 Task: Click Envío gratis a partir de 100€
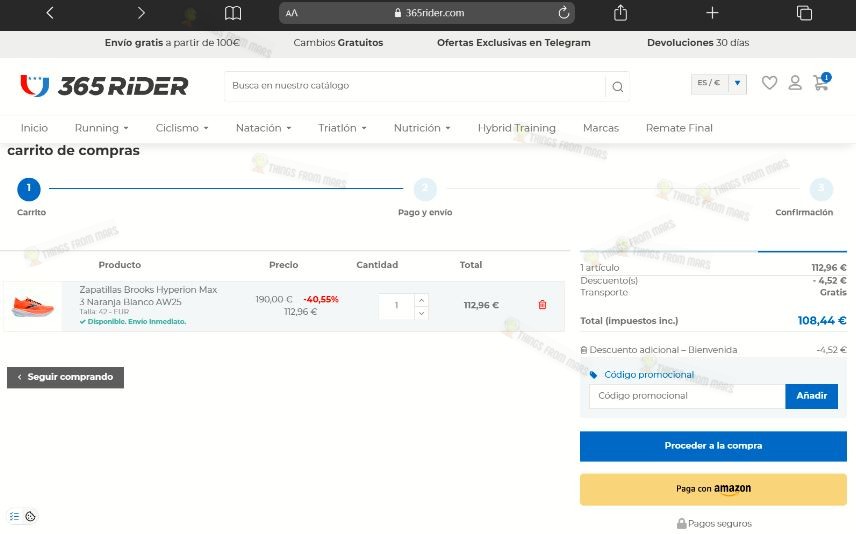(x=172, y=43)
